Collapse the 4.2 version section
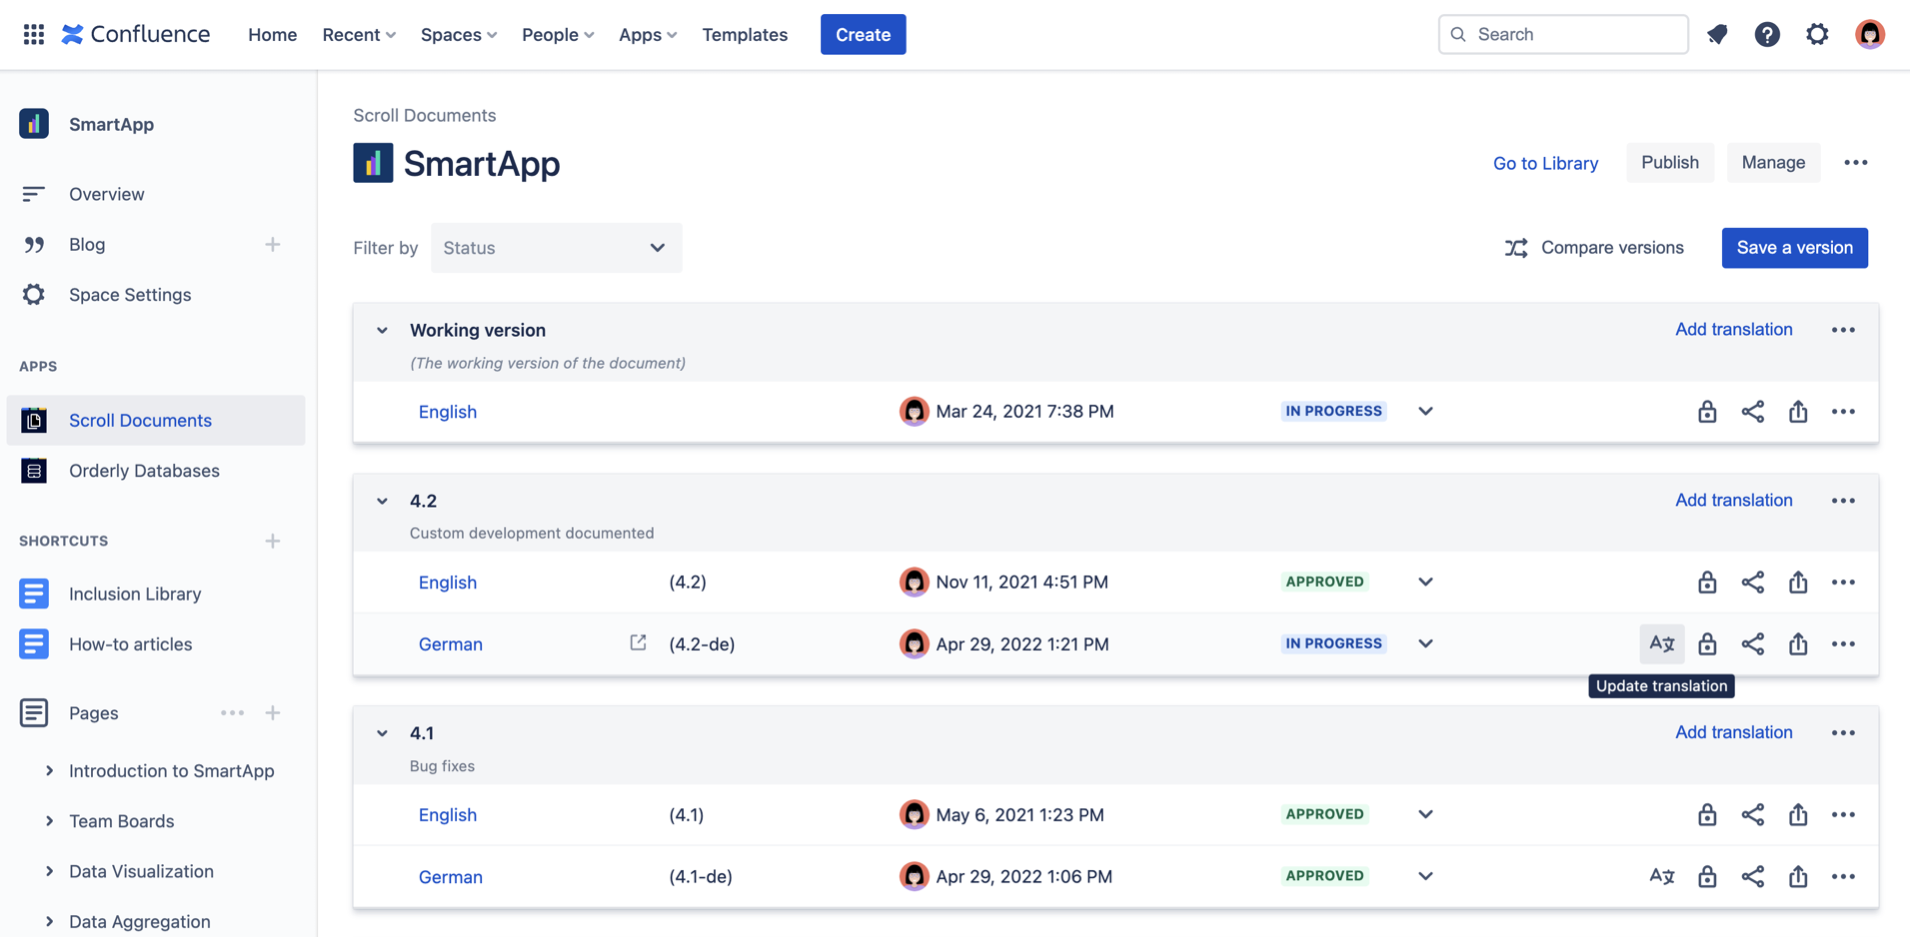Viewport: 1910px width, 937px height. 382,501
